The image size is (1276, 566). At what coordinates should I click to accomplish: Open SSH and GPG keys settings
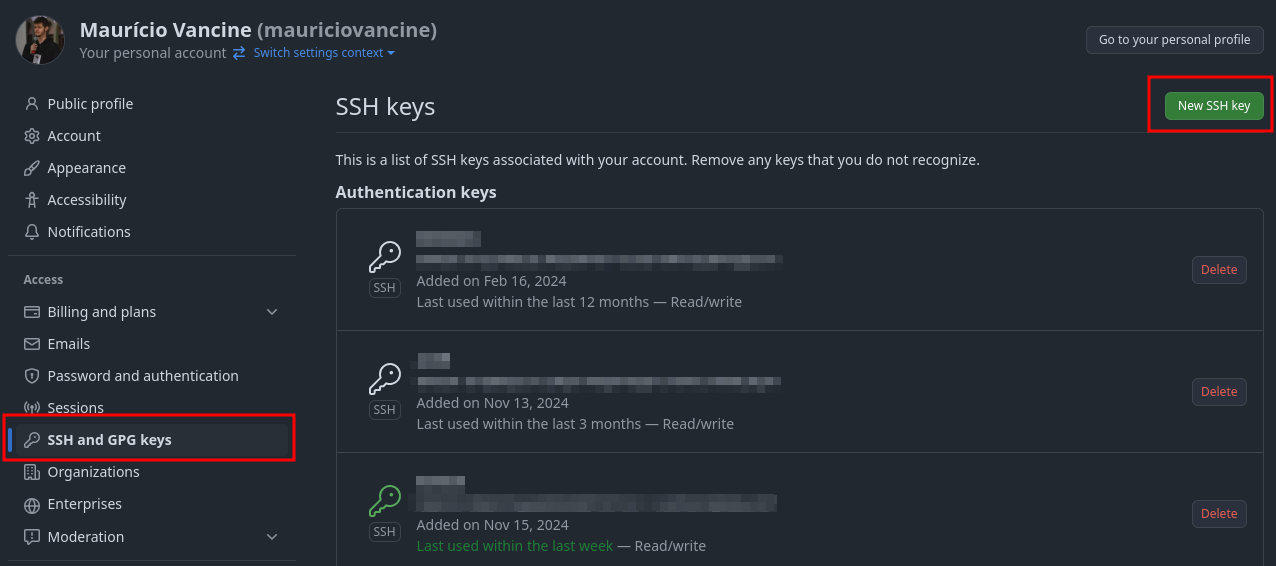tap(109, 440)
